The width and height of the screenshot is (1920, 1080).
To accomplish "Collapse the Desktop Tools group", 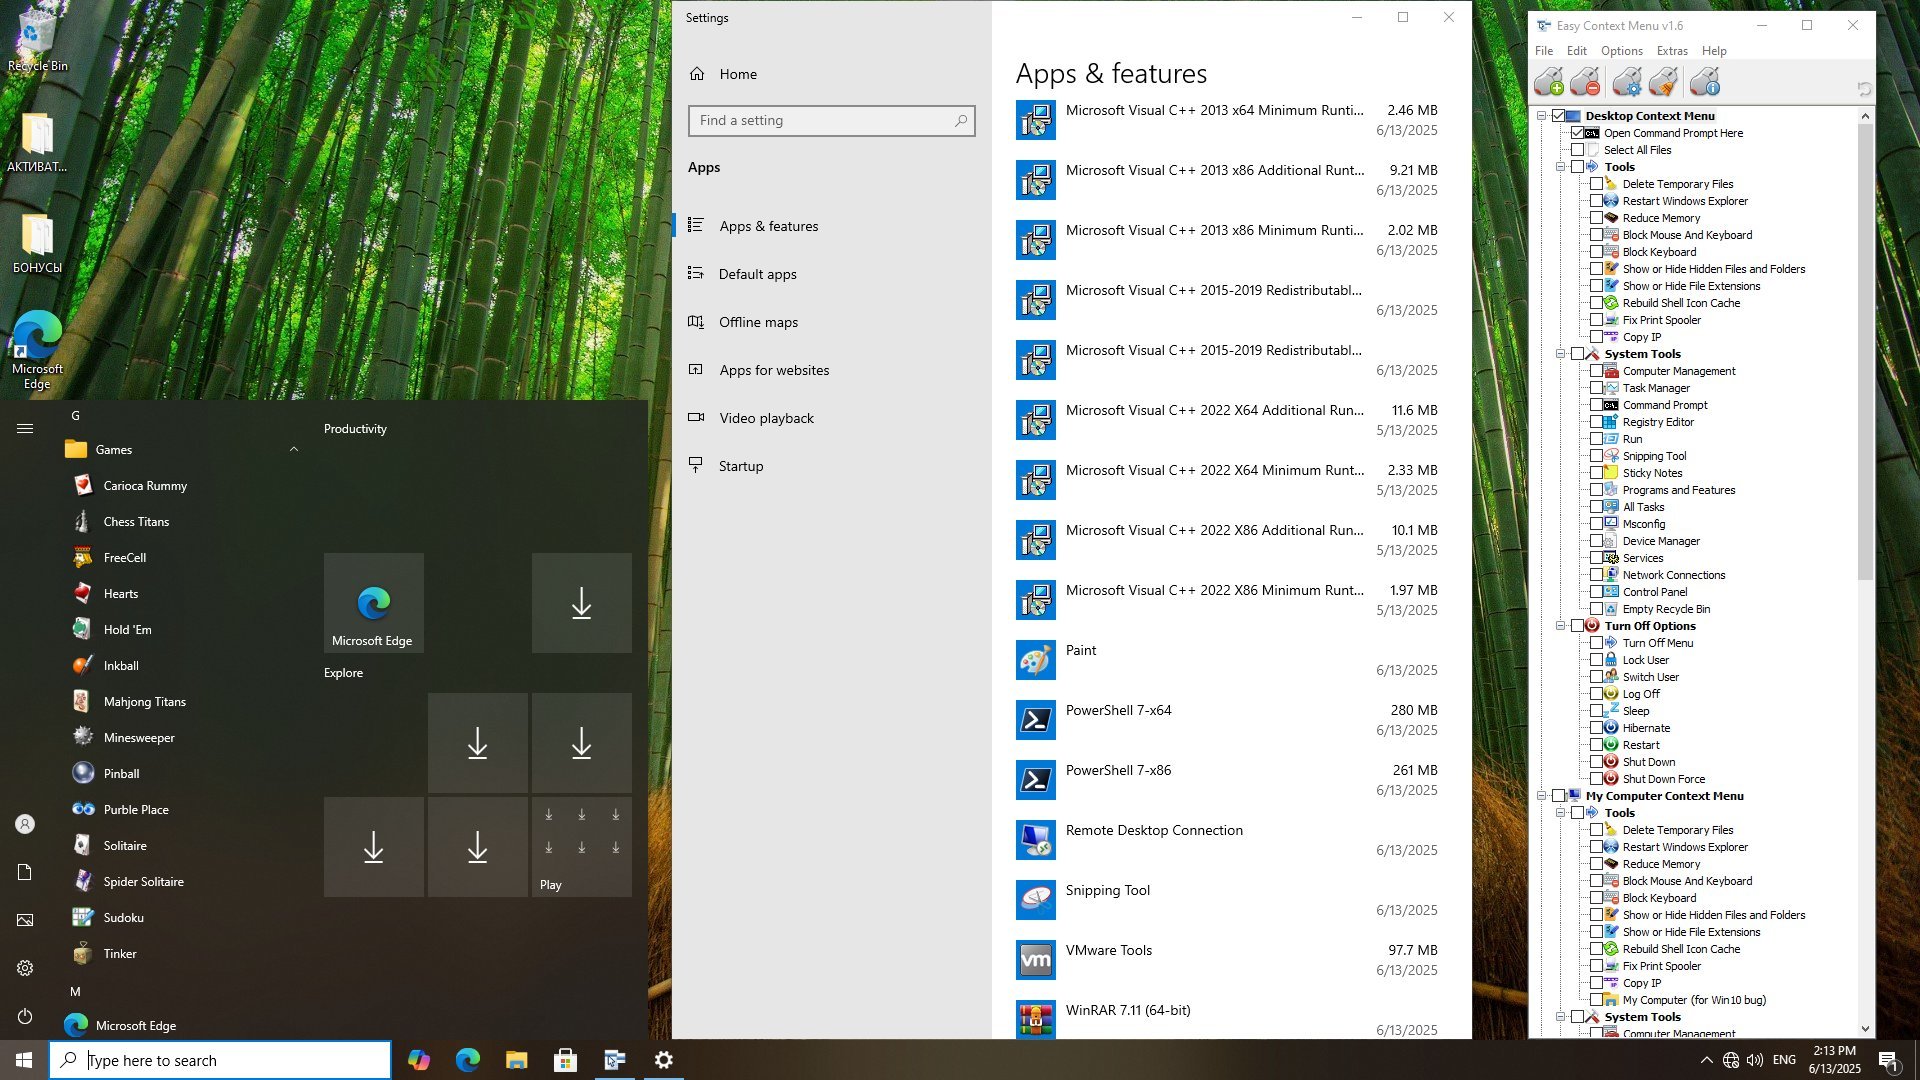I will (x=1560, y=167).
